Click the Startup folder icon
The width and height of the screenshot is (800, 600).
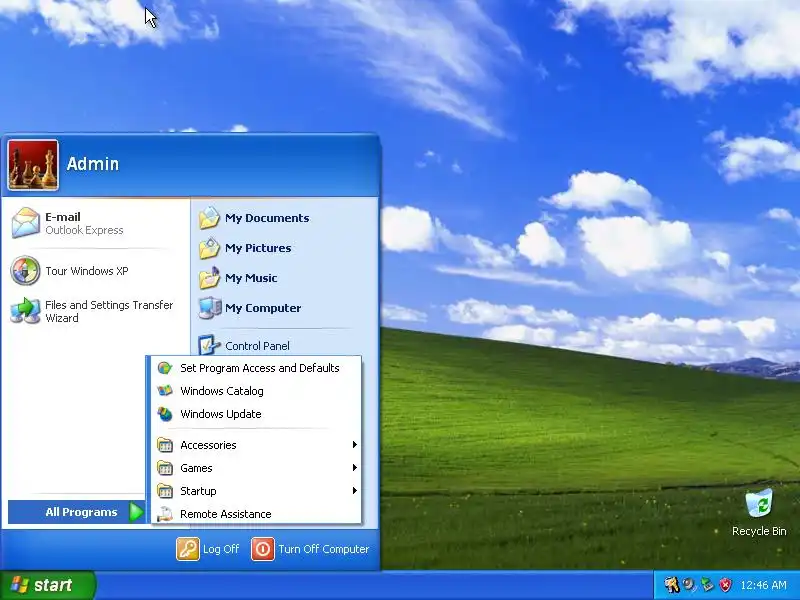click(165, 491)
